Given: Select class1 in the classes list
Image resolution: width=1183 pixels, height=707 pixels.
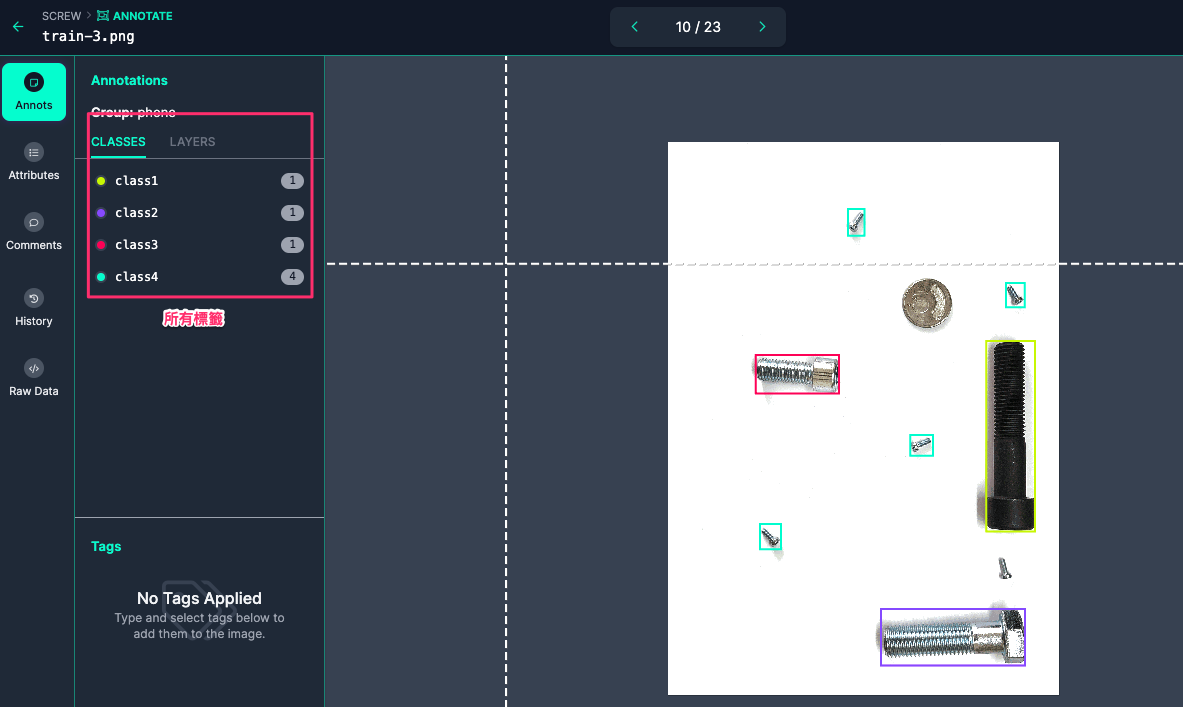Looking at the screenshot, I should (137, 181).
